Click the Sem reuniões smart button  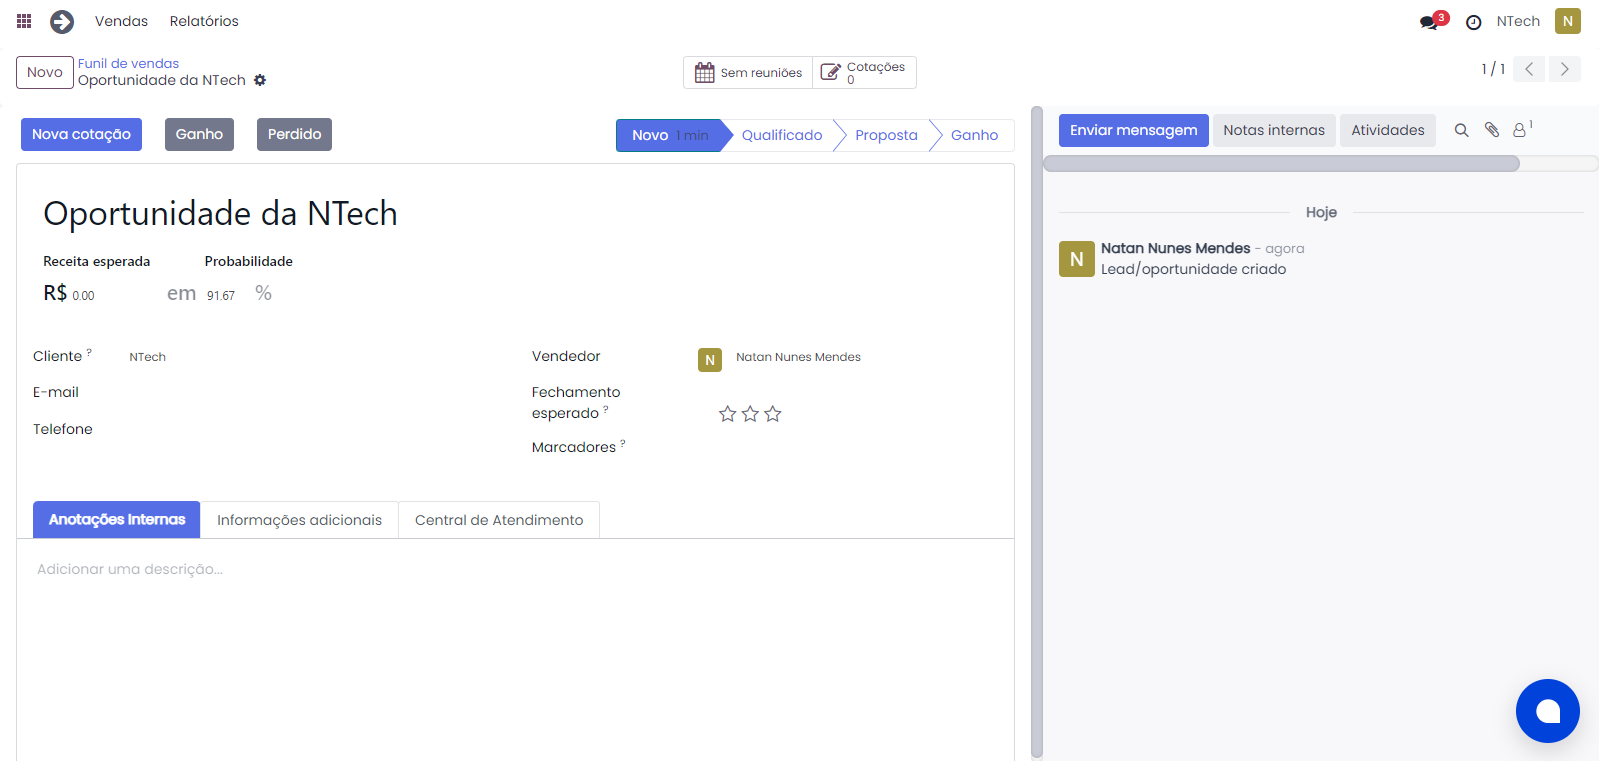pyautogui.click(x=748, y=72)
